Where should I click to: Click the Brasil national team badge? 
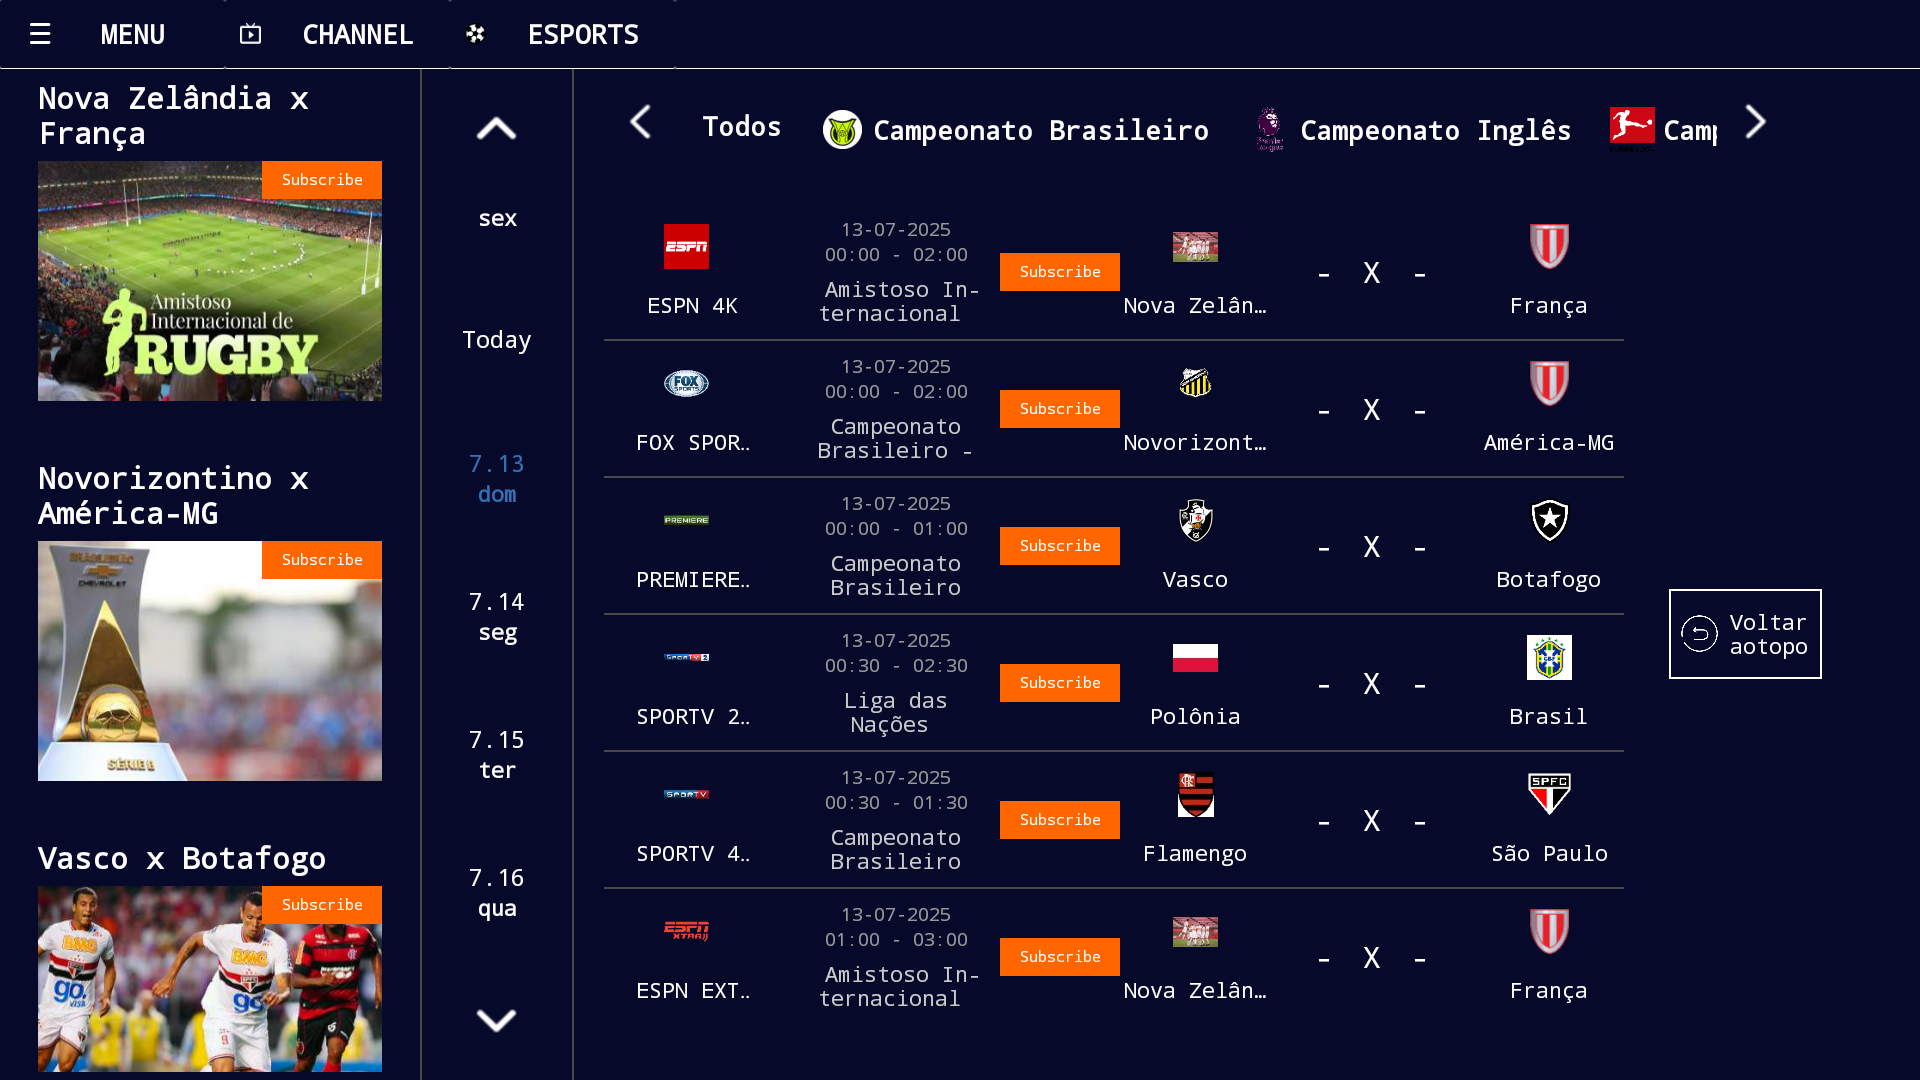(x=1549, y=658)
